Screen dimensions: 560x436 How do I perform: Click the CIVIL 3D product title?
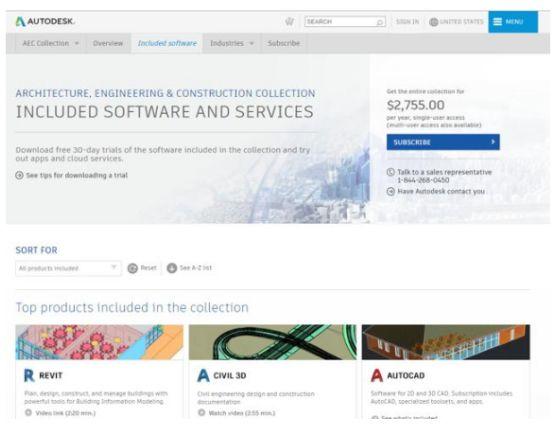click(x=230, y=376)
